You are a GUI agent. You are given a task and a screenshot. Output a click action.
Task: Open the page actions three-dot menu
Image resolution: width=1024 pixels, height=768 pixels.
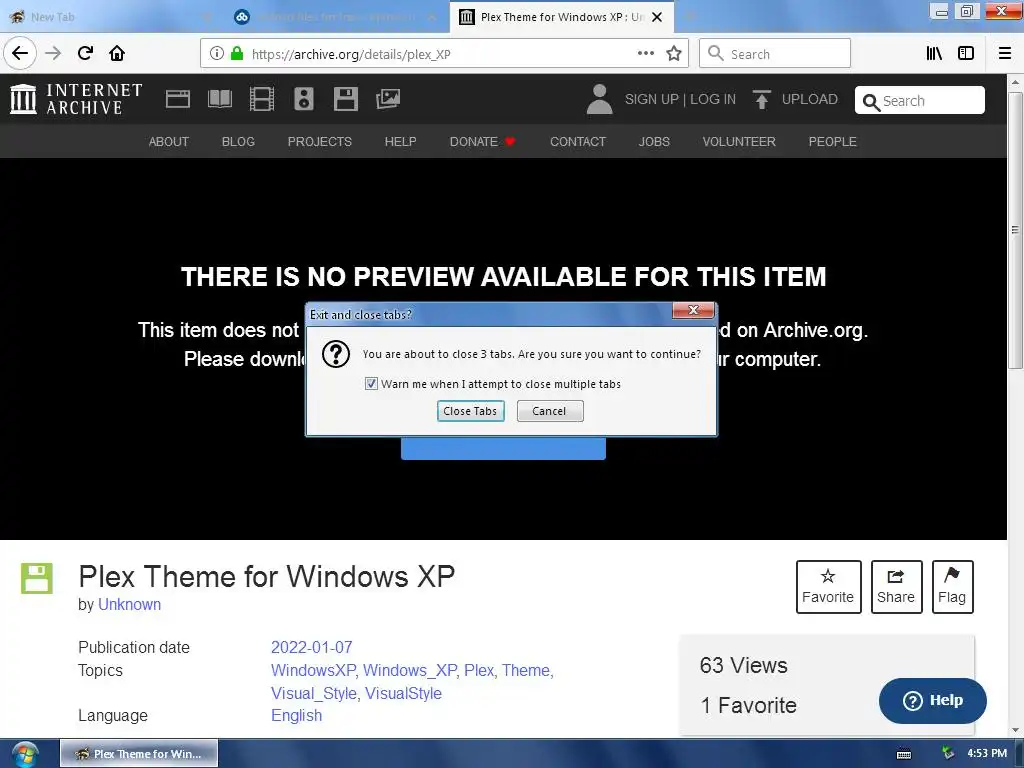645,54
